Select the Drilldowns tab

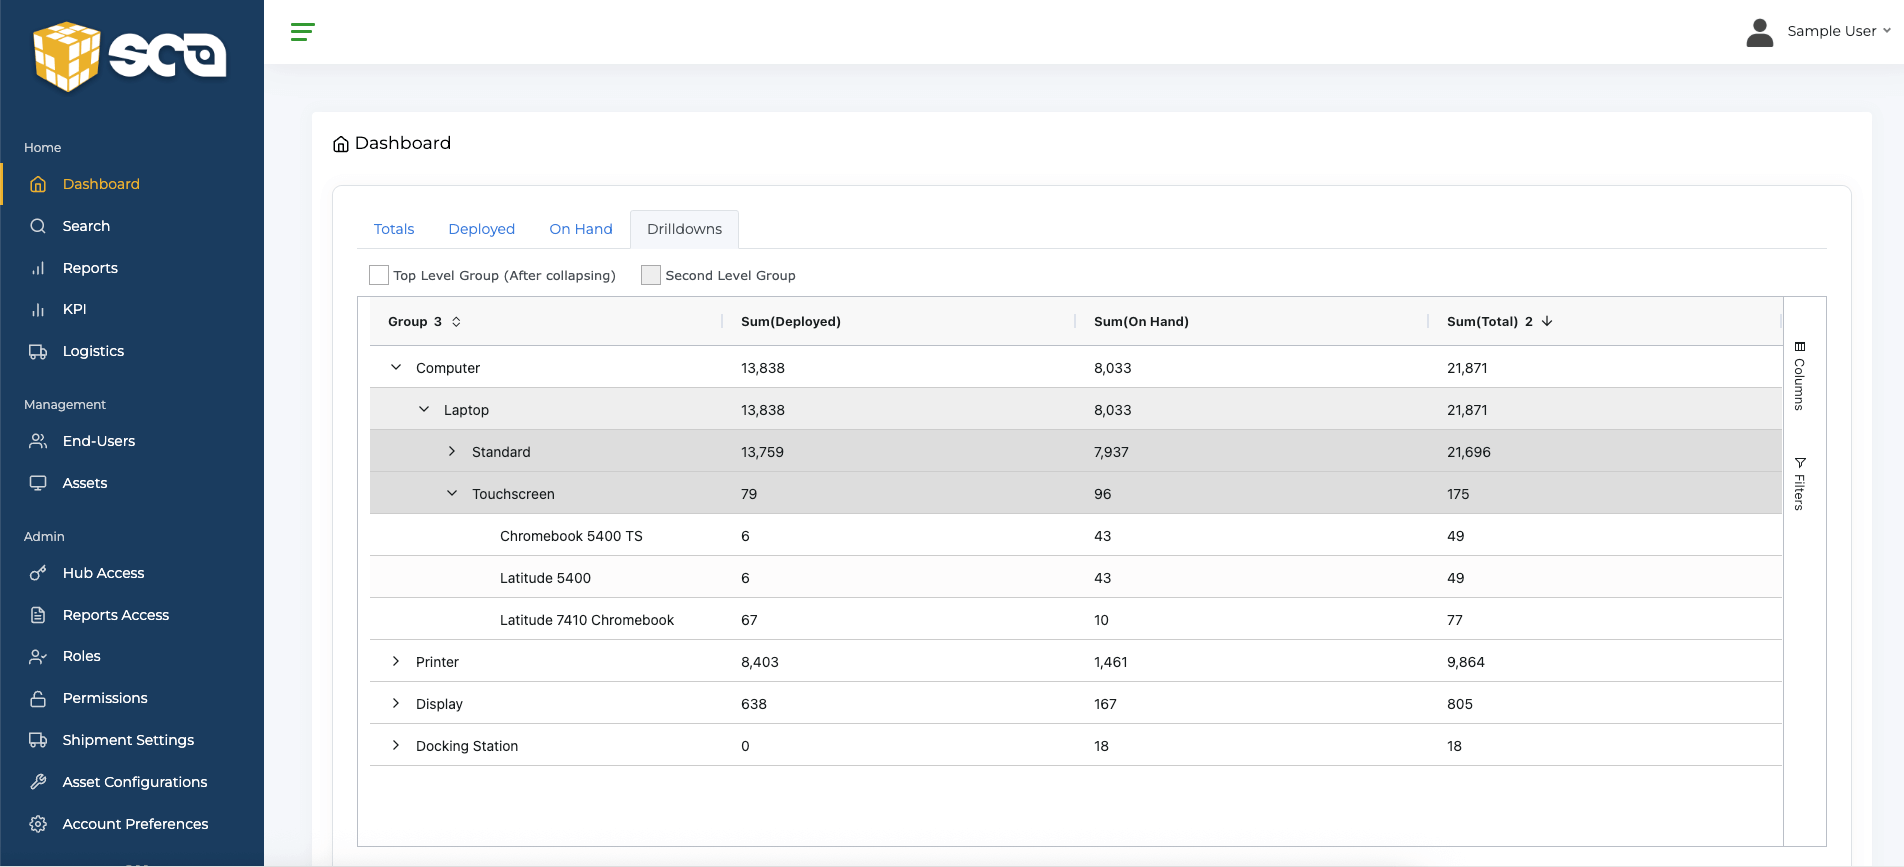pos(684,229)
